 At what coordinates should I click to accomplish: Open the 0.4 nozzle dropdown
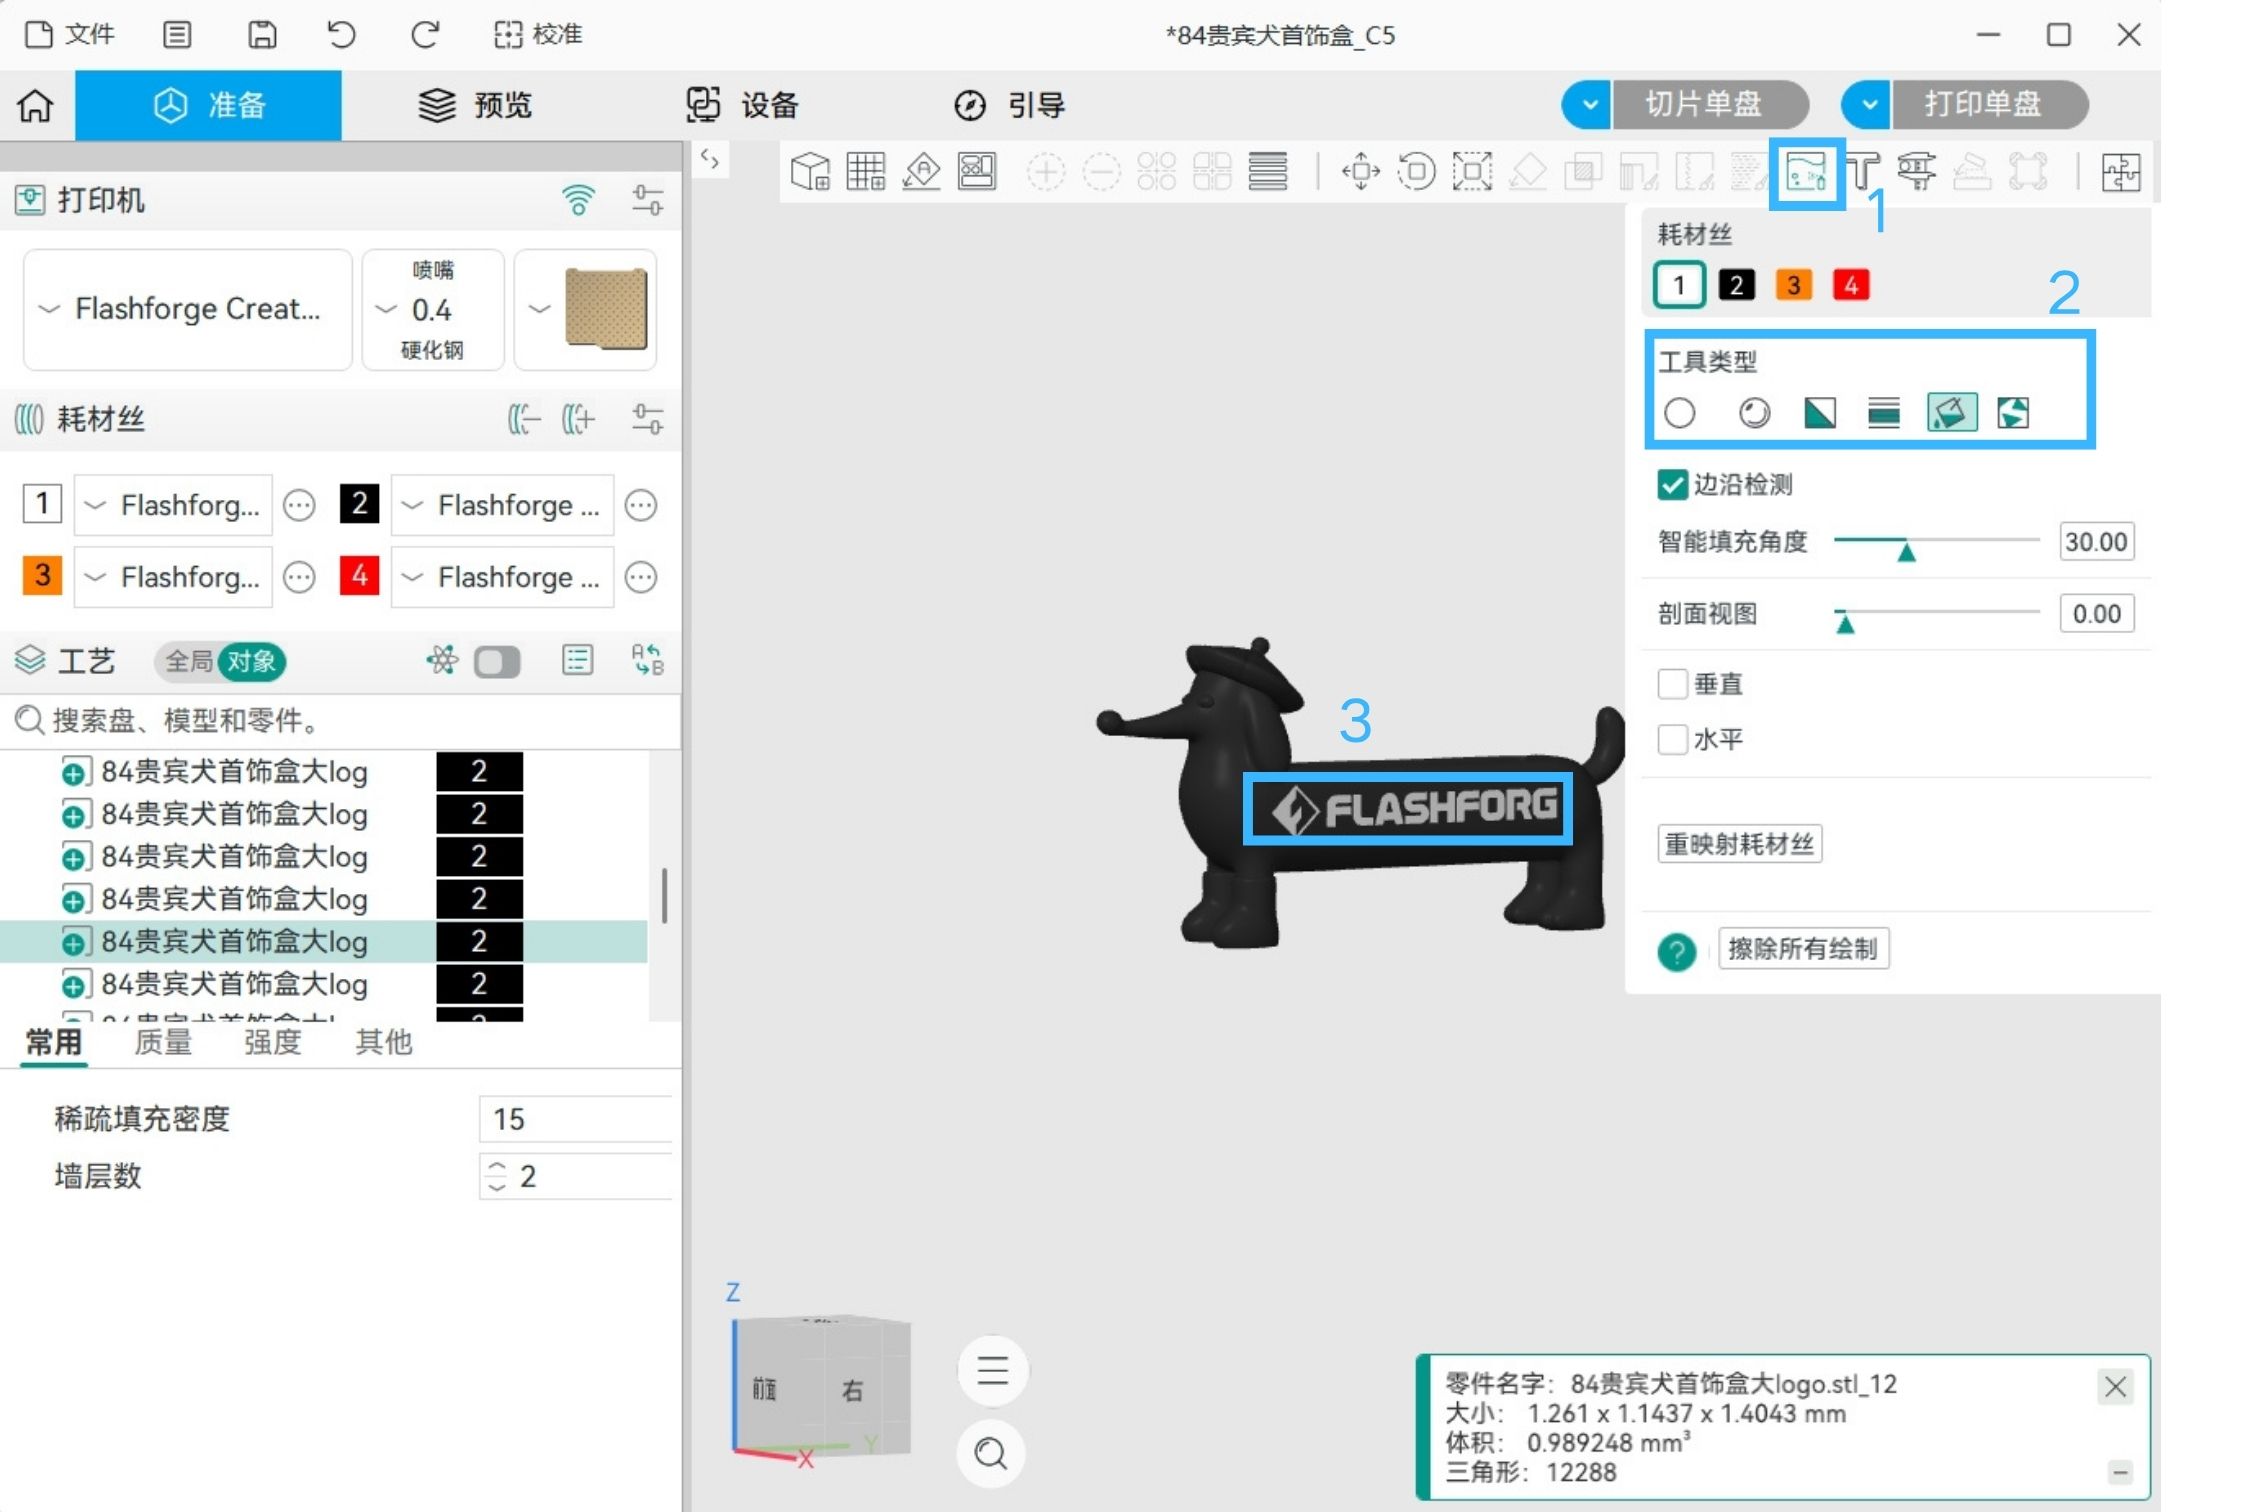coord(432,309)
